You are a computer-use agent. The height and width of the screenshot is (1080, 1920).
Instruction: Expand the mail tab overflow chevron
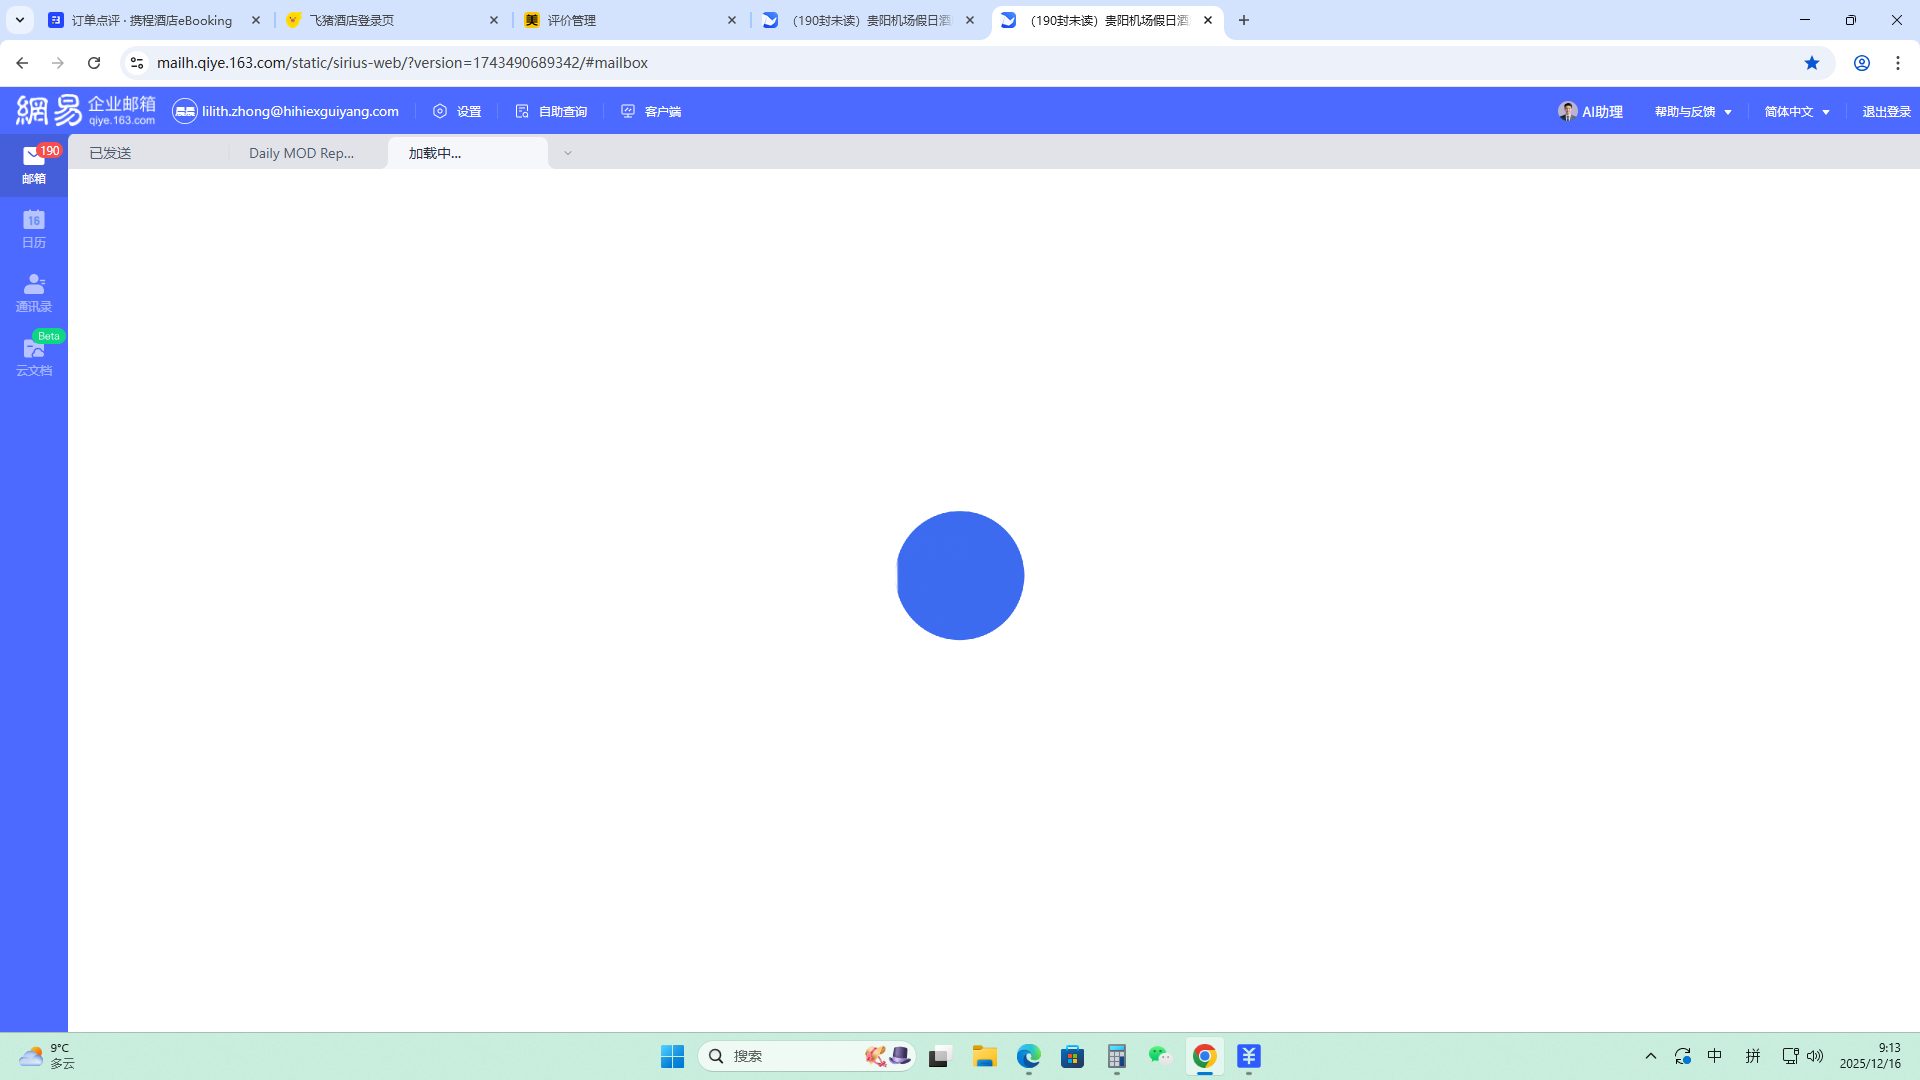pyautogui.click(x=568, y=153)
